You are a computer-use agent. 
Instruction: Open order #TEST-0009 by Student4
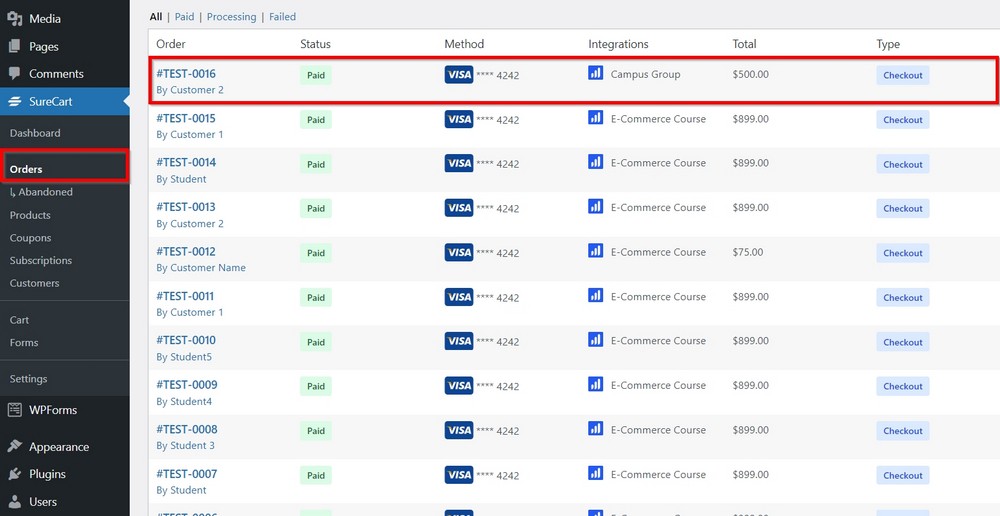pos(186,385)
